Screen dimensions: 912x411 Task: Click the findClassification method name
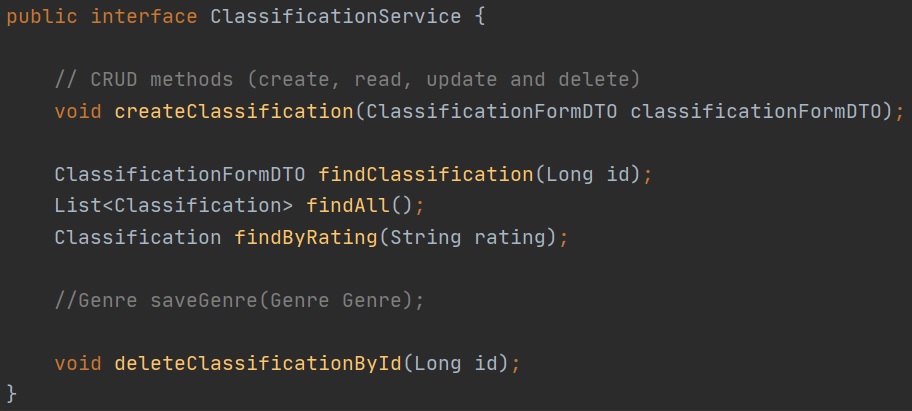click(425, 174)
